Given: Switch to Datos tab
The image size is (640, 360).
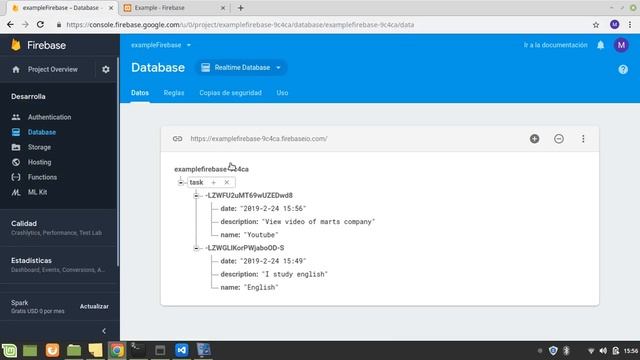Looking at the screenshot, I should click(x=140, y=93).
